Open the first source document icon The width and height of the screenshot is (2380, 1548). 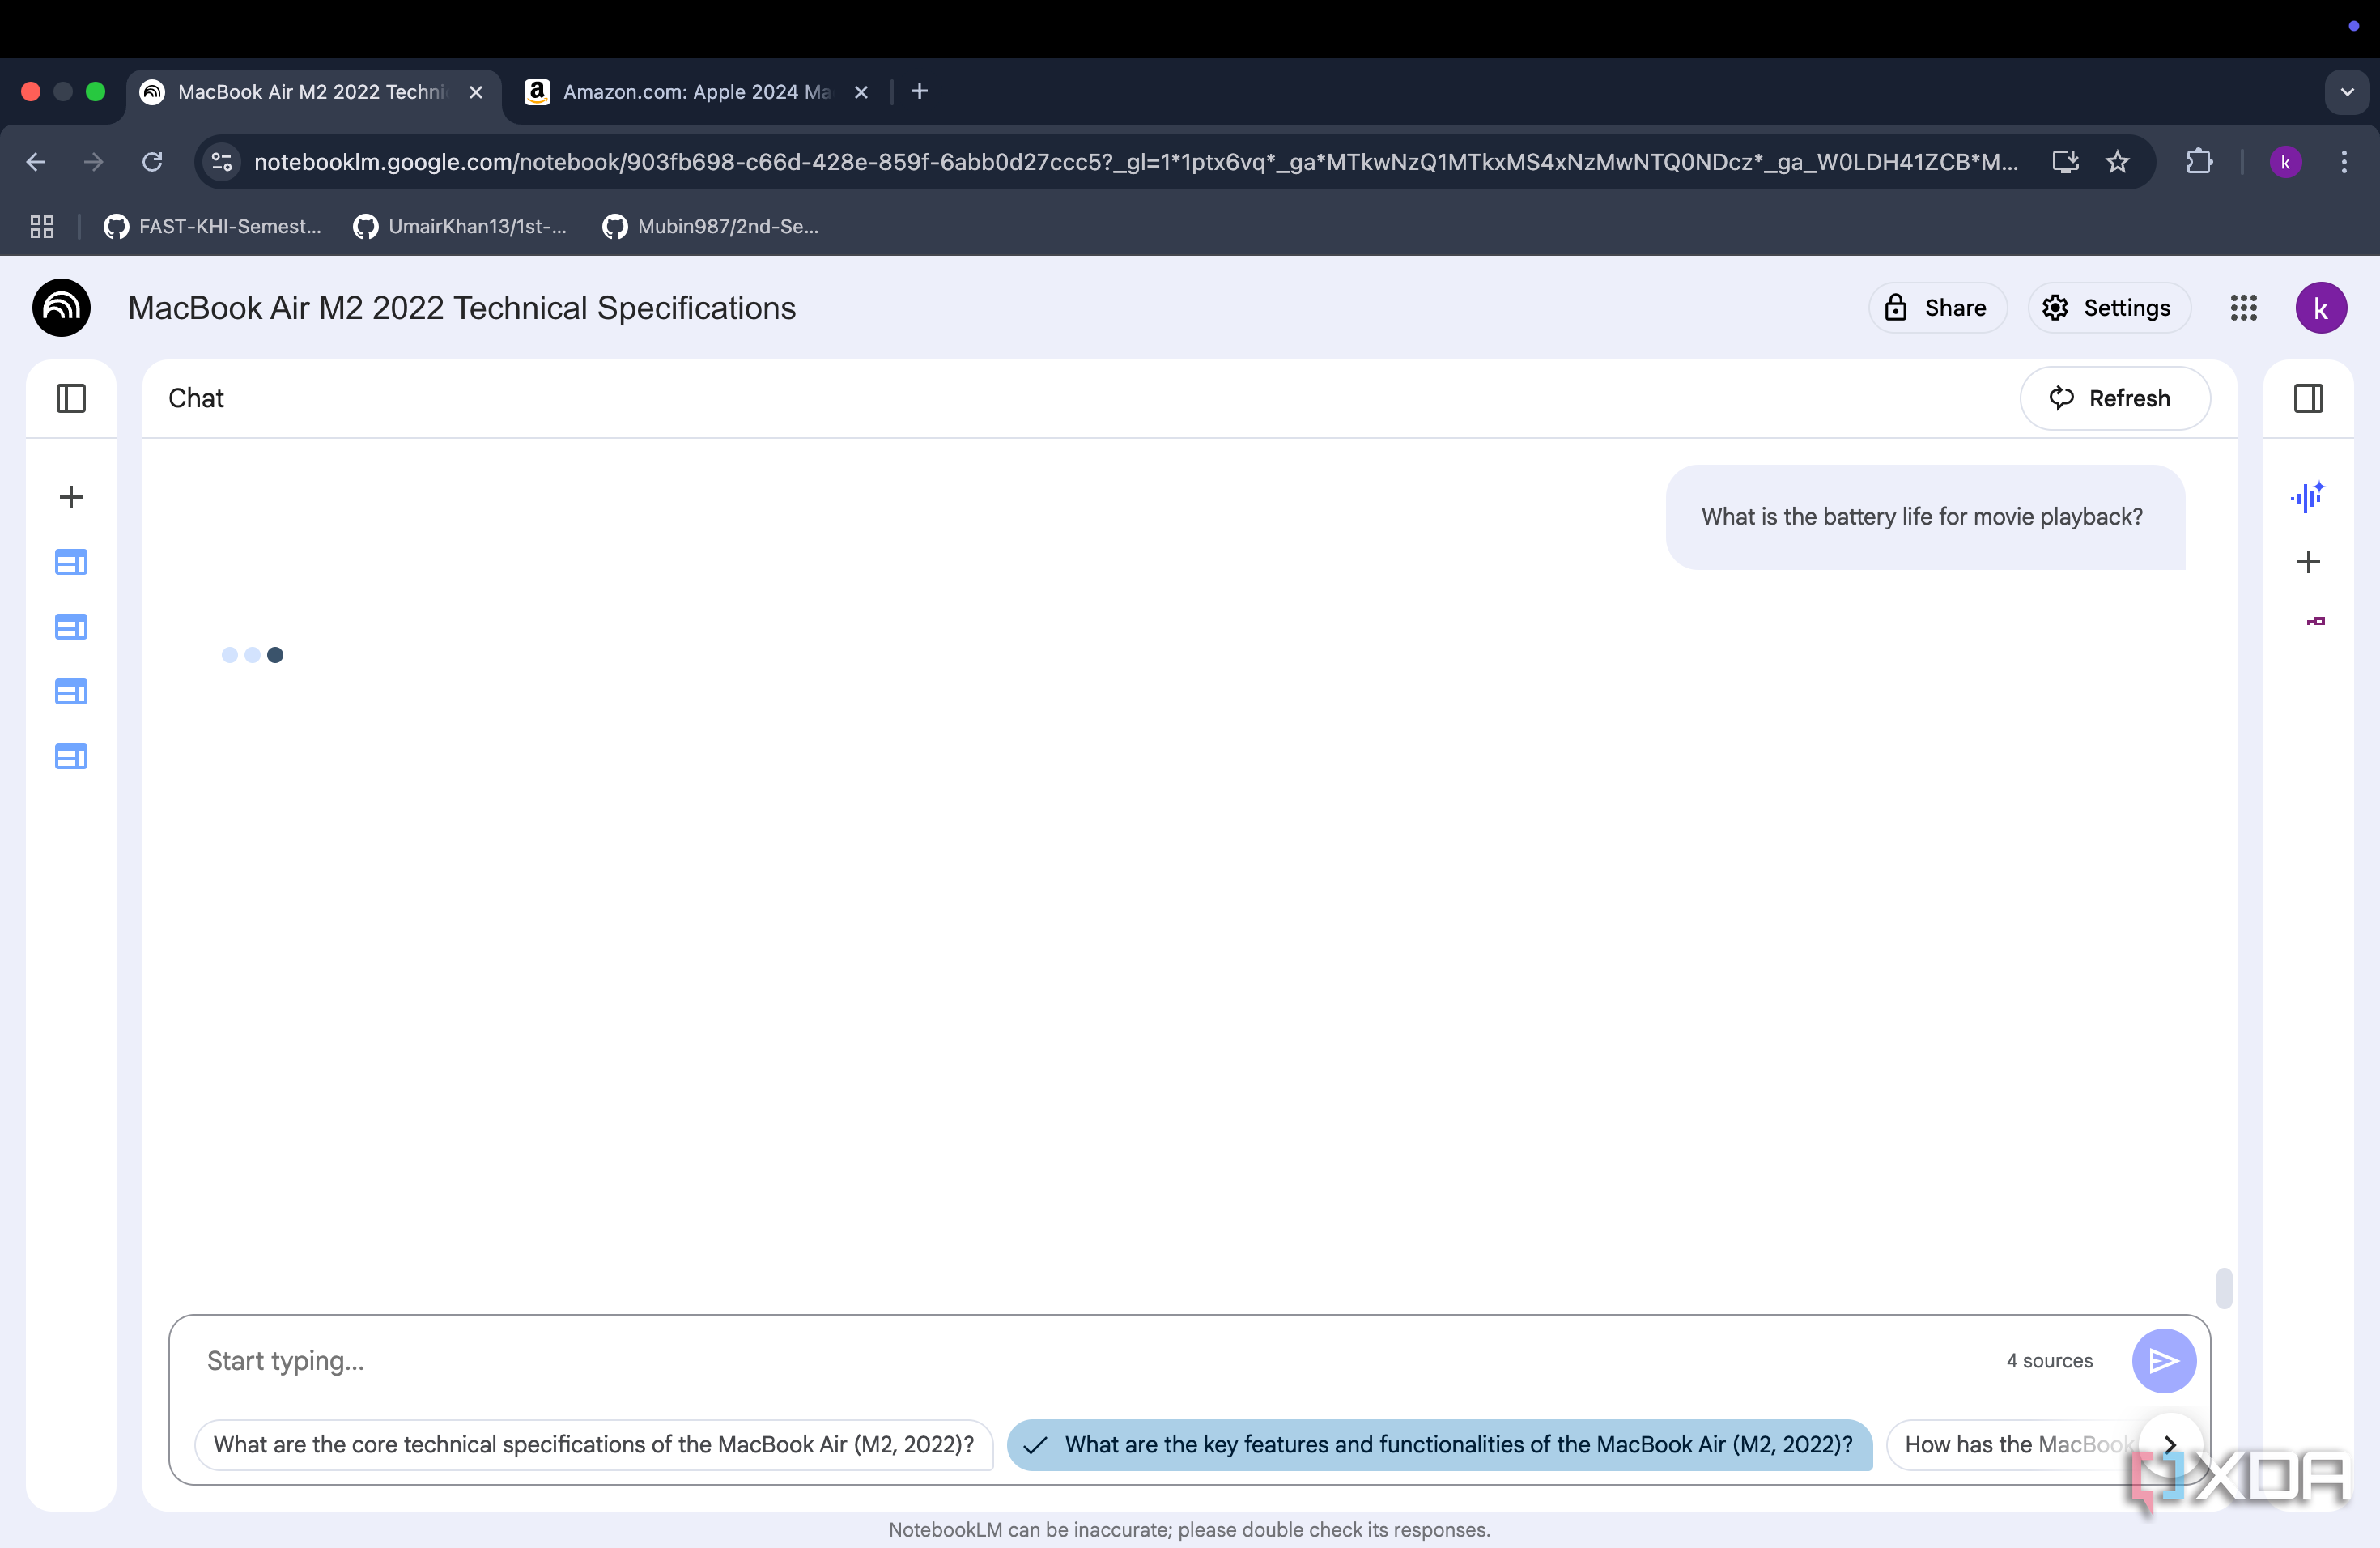point(71,562)
